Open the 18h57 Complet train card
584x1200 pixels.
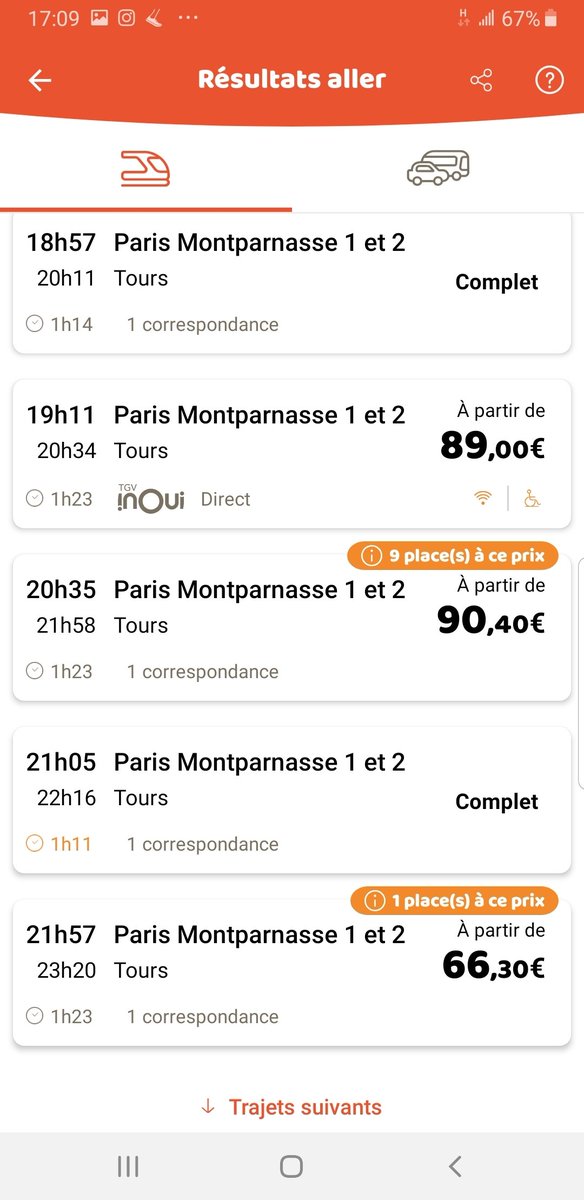pos(292,283)
